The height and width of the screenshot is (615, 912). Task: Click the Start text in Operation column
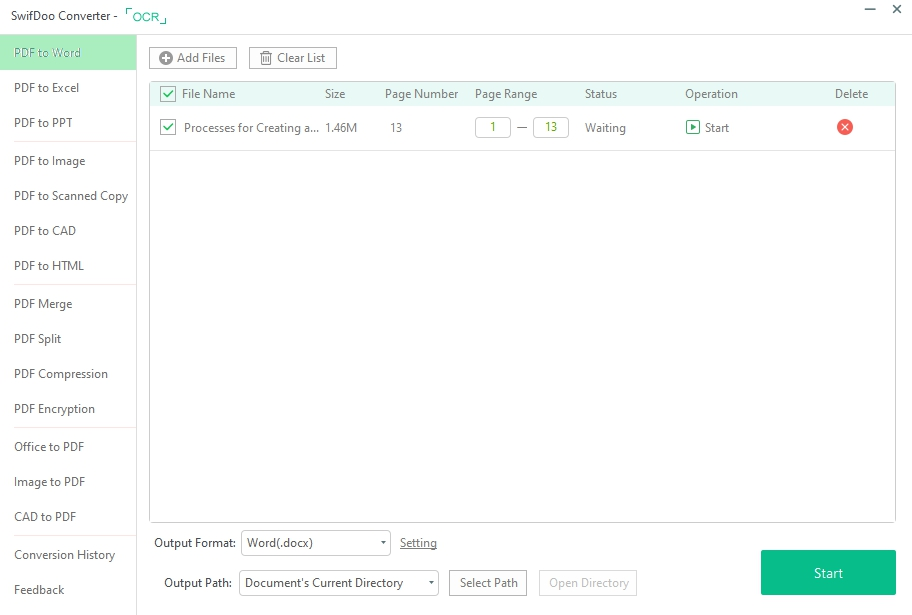[x=717, y=127]
